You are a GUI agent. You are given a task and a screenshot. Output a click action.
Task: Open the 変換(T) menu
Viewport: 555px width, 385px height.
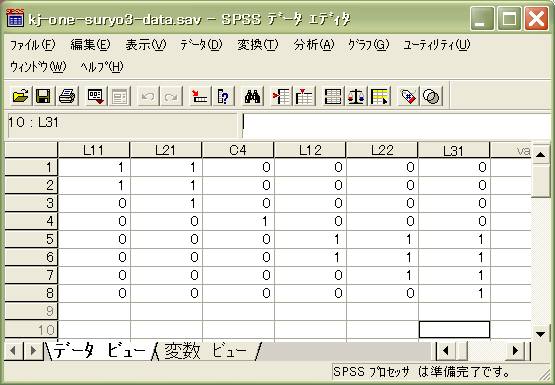[x=258, y=45]
